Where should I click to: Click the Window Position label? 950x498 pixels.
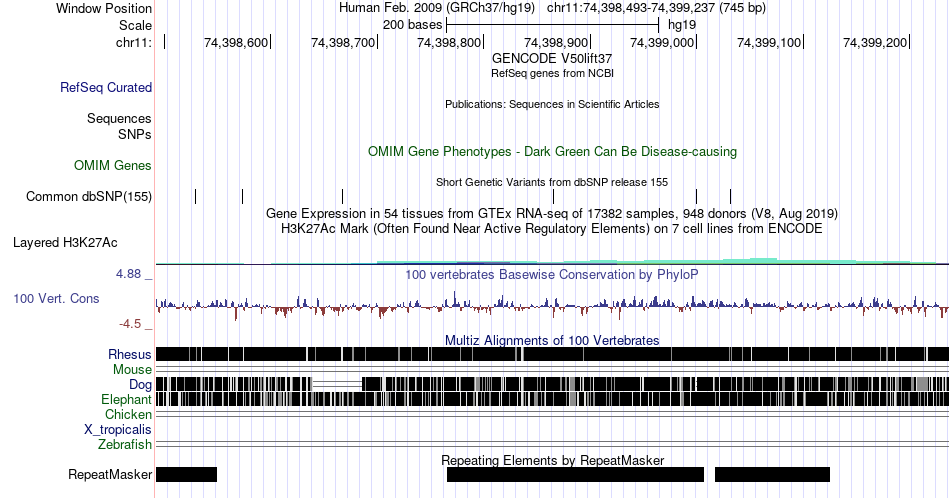(x=104, y=8)
